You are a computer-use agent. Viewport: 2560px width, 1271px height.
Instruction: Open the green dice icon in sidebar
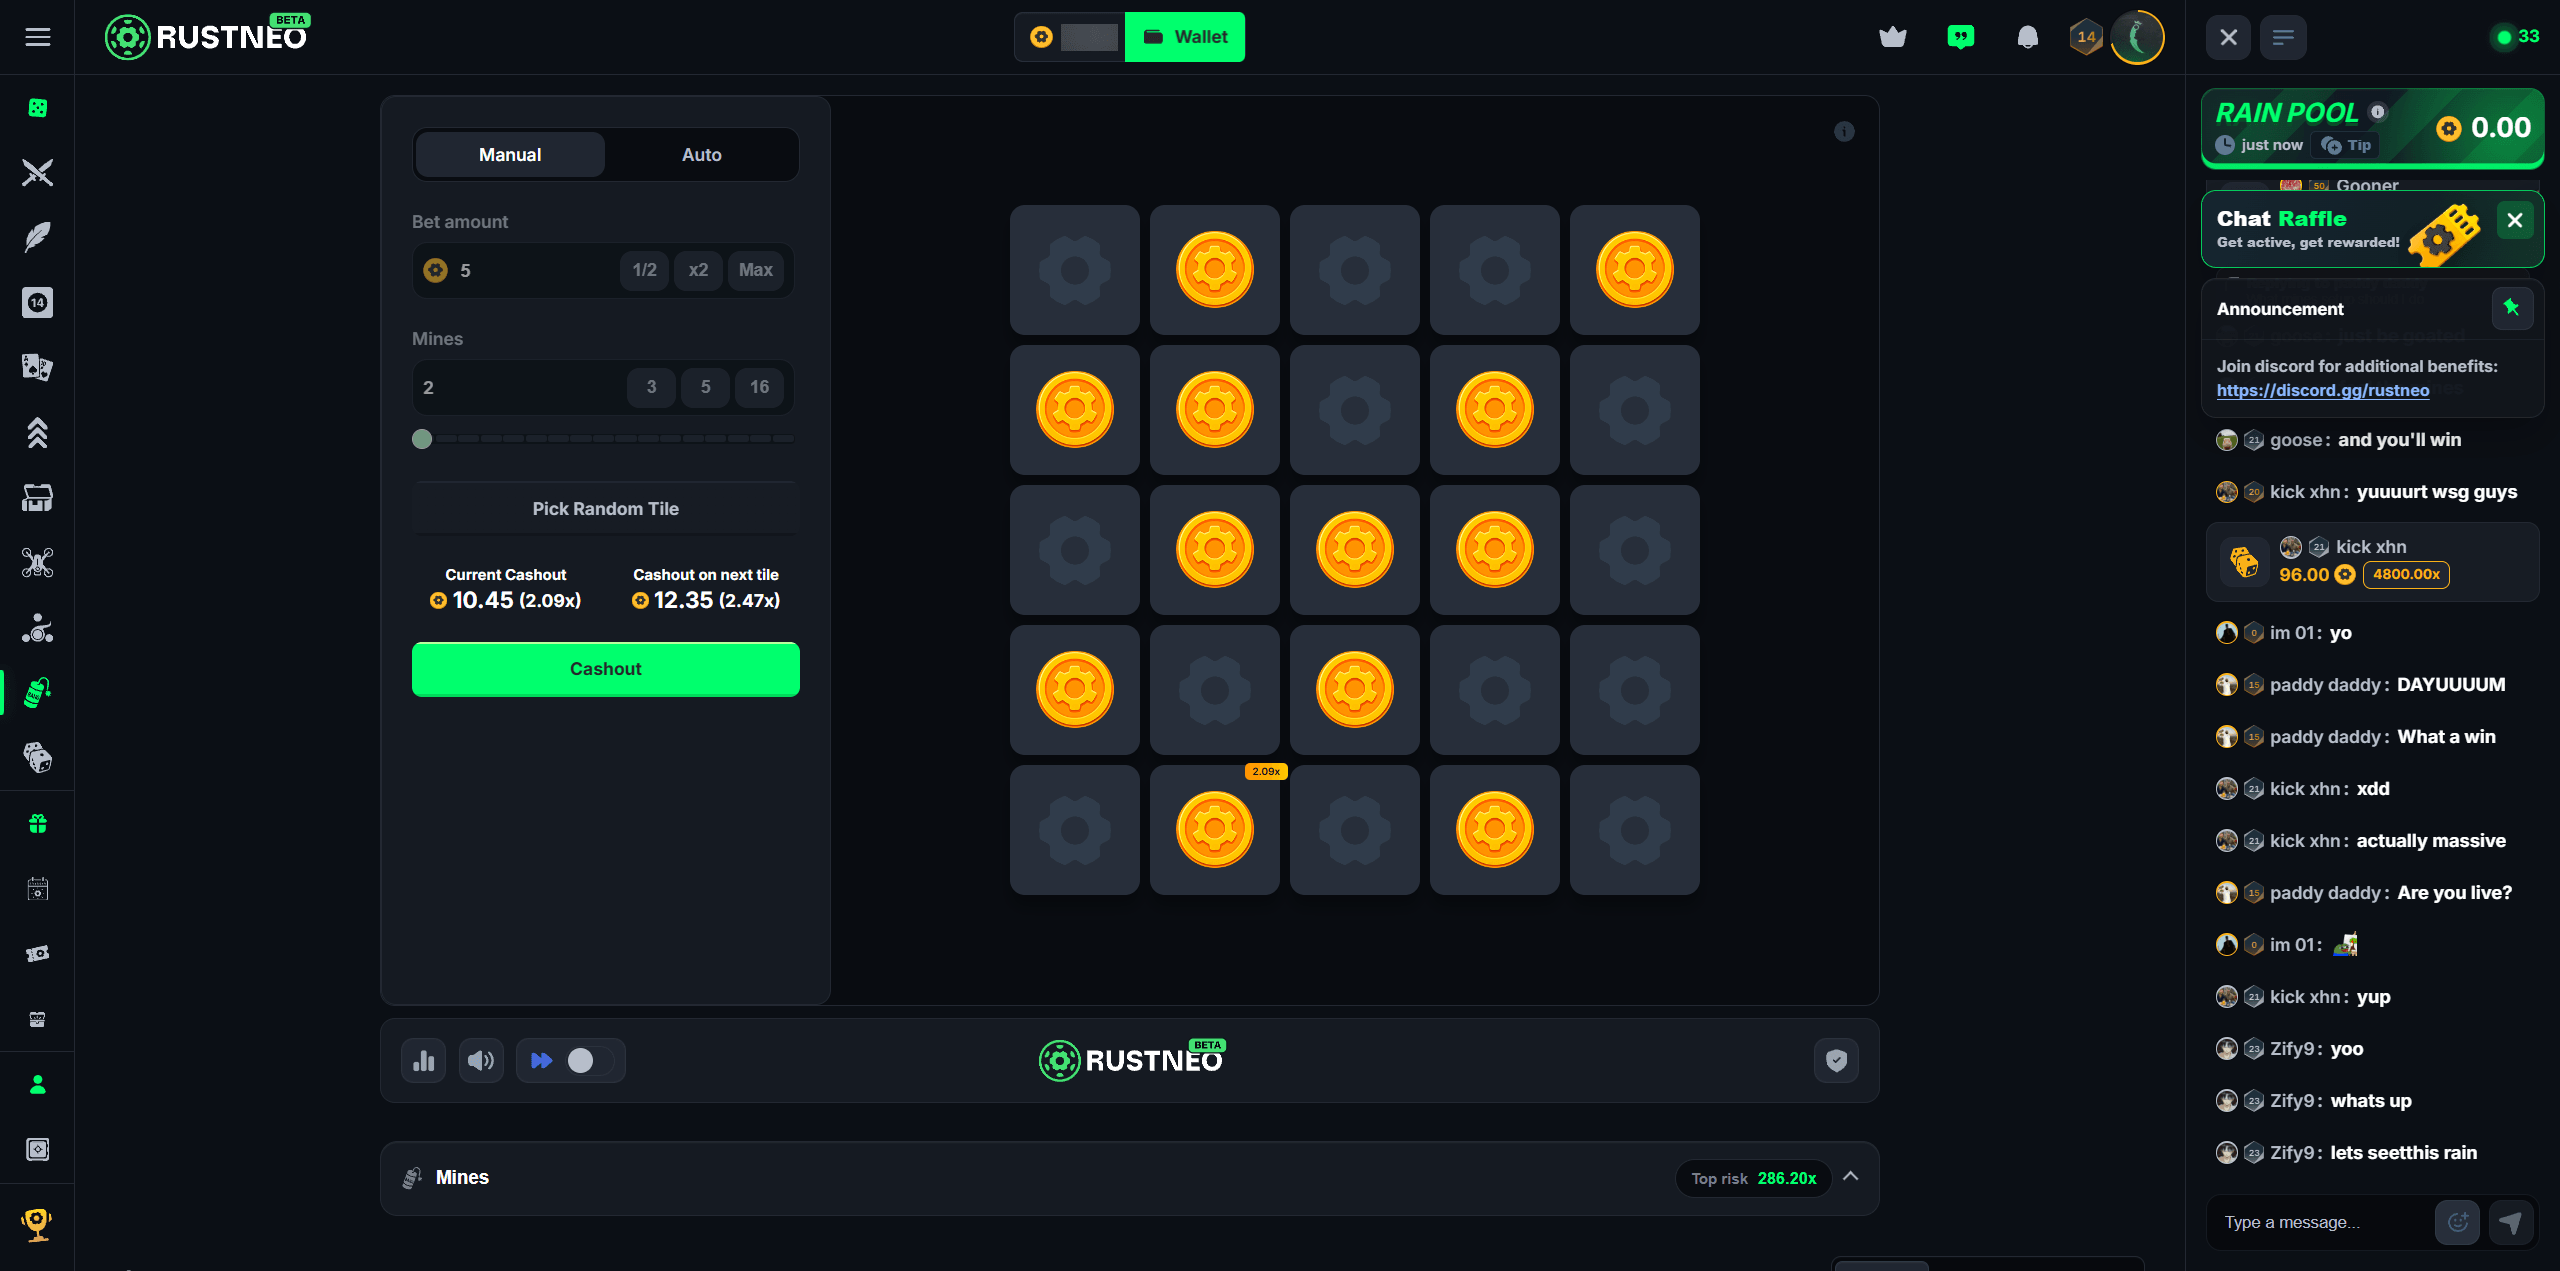38,108
